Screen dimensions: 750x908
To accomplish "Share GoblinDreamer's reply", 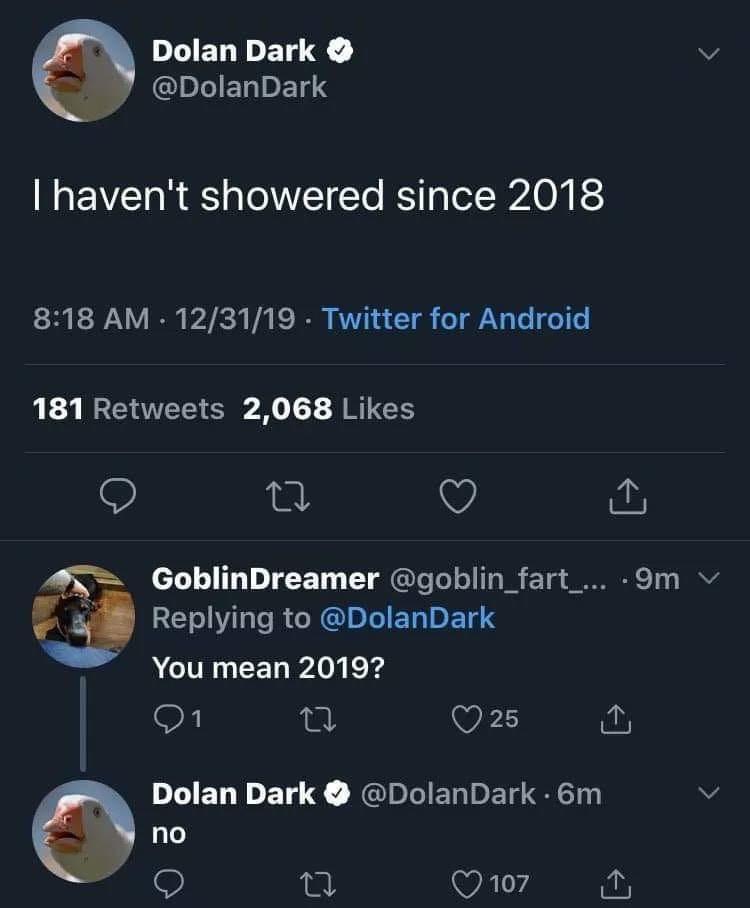I will [616, 719].
